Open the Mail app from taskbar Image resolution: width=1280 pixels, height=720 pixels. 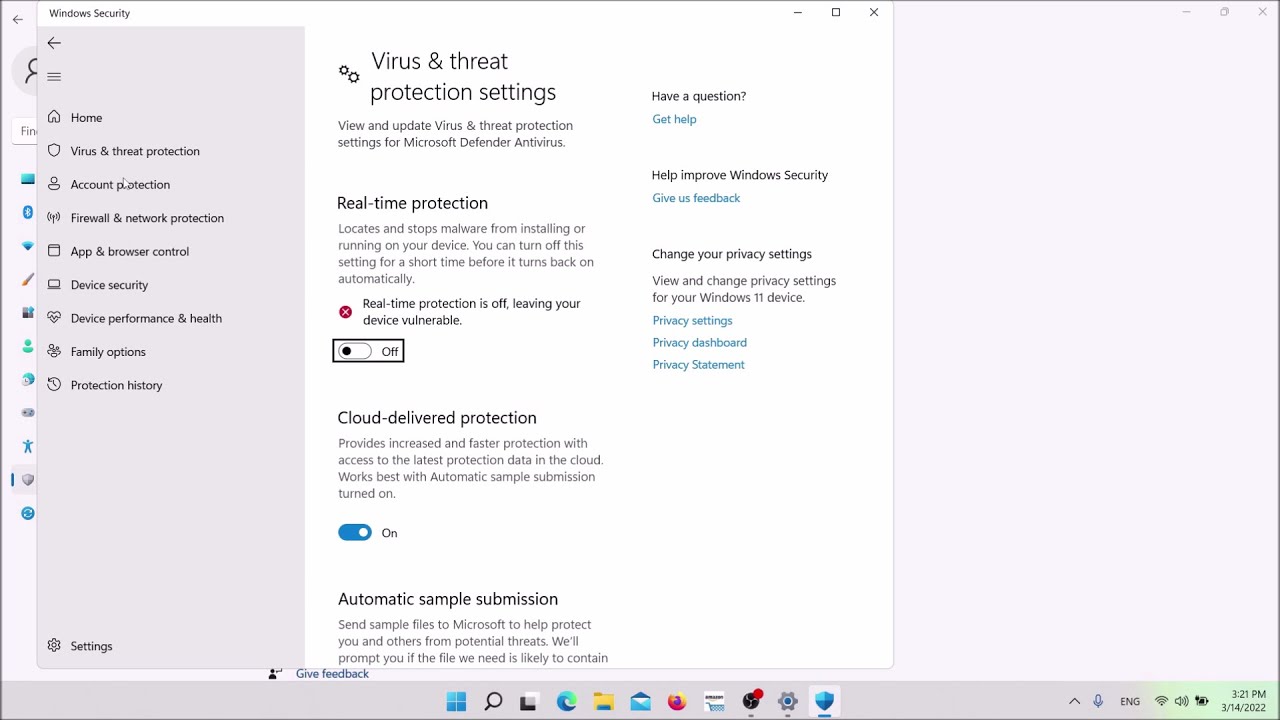point(640,702)
